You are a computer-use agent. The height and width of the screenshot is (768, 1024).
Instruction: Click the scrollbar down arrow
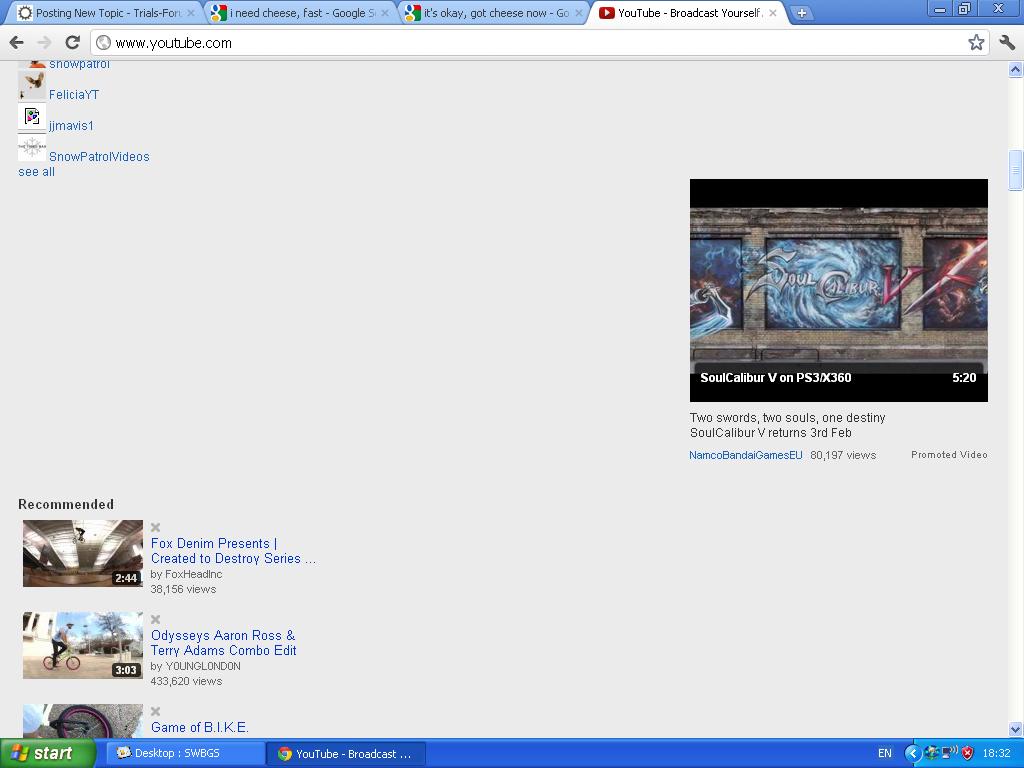click(1015, 729)
